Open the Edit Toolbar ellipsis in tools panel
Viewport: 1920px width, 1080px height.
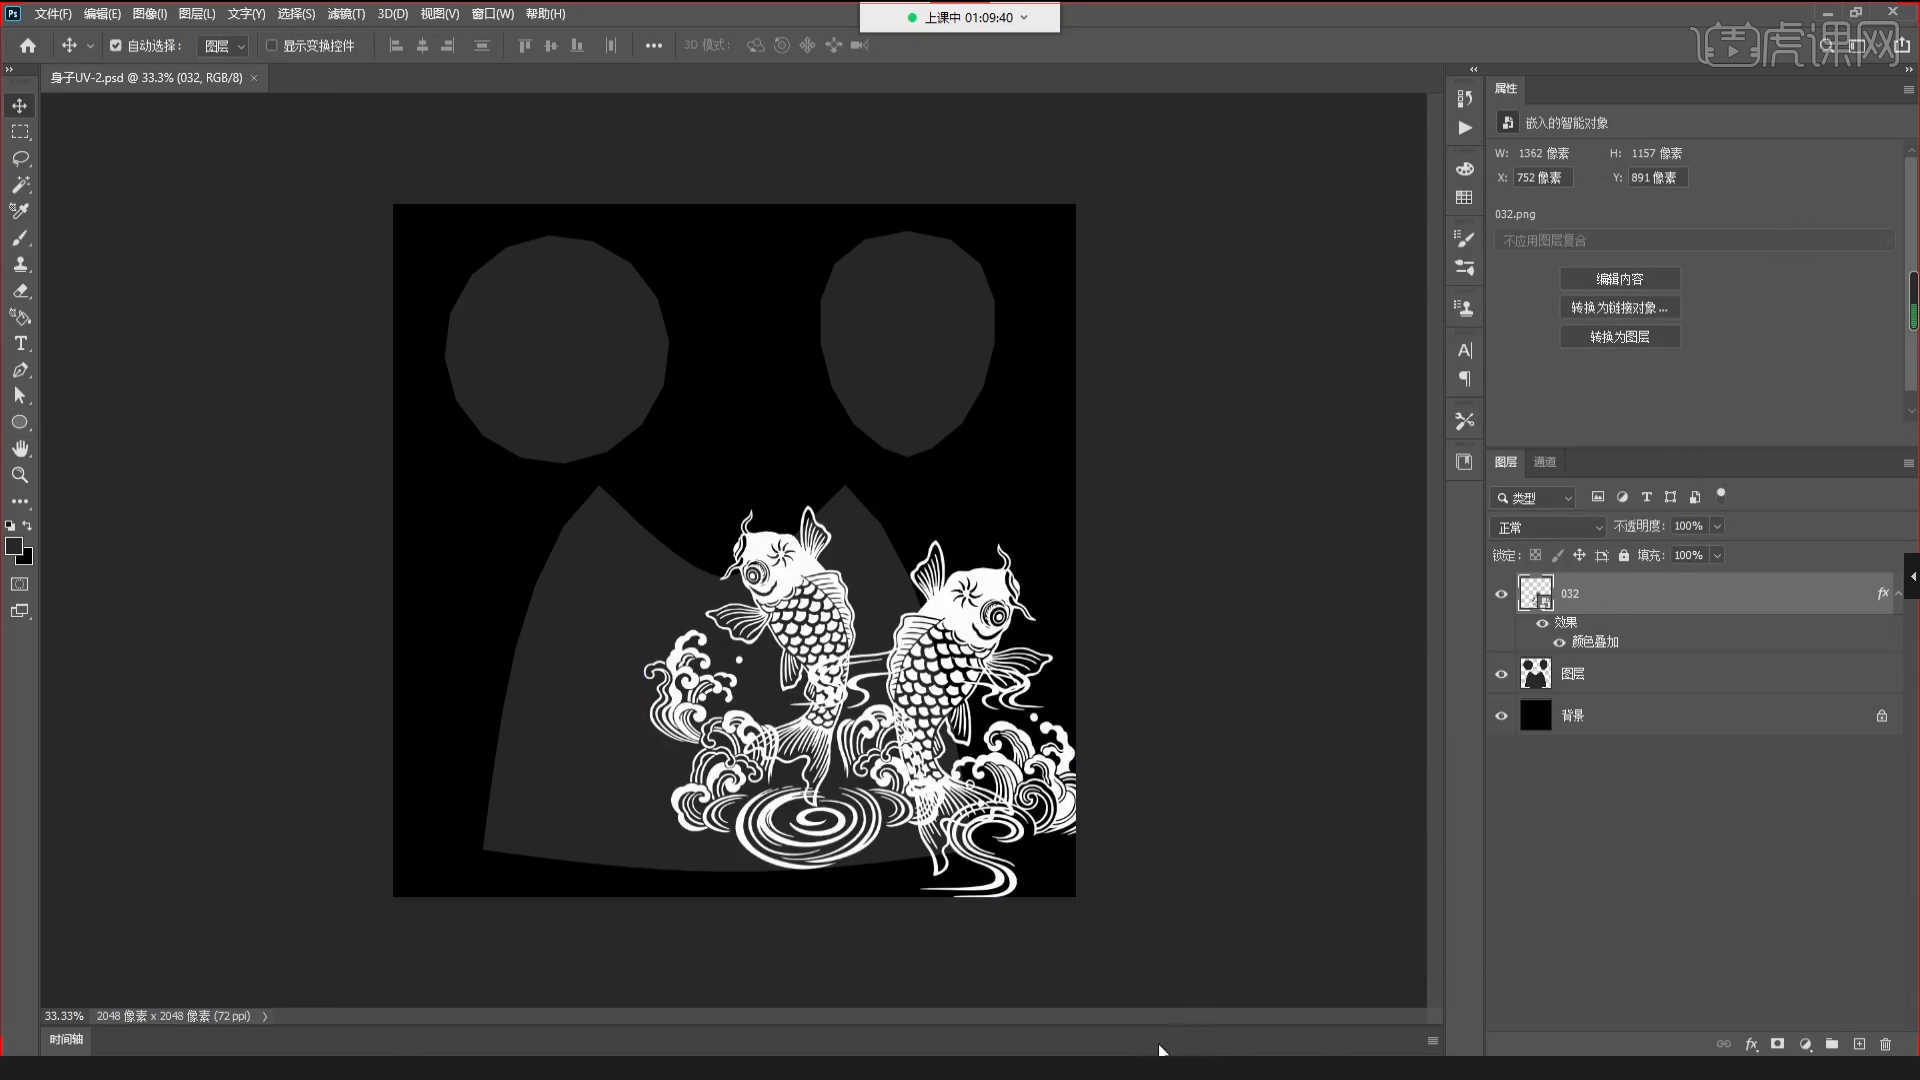[x=20, y=501]
